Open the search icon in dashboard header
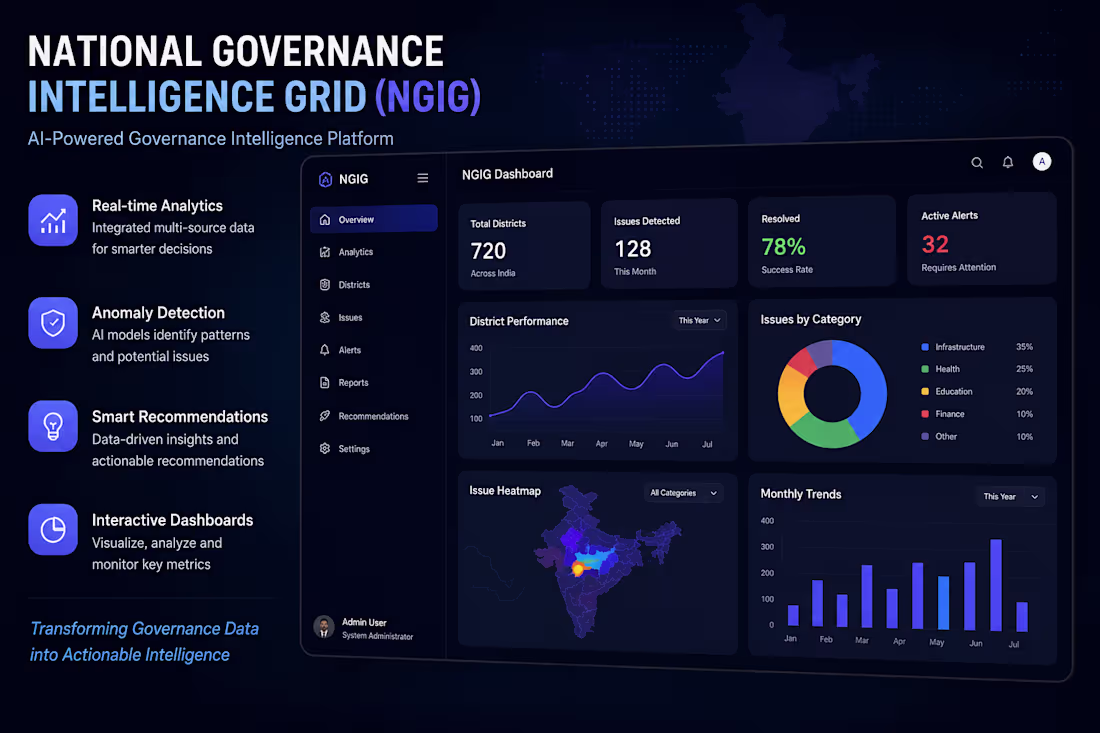The width and height of the screenshot is (1100, 733). coord(977,163)
